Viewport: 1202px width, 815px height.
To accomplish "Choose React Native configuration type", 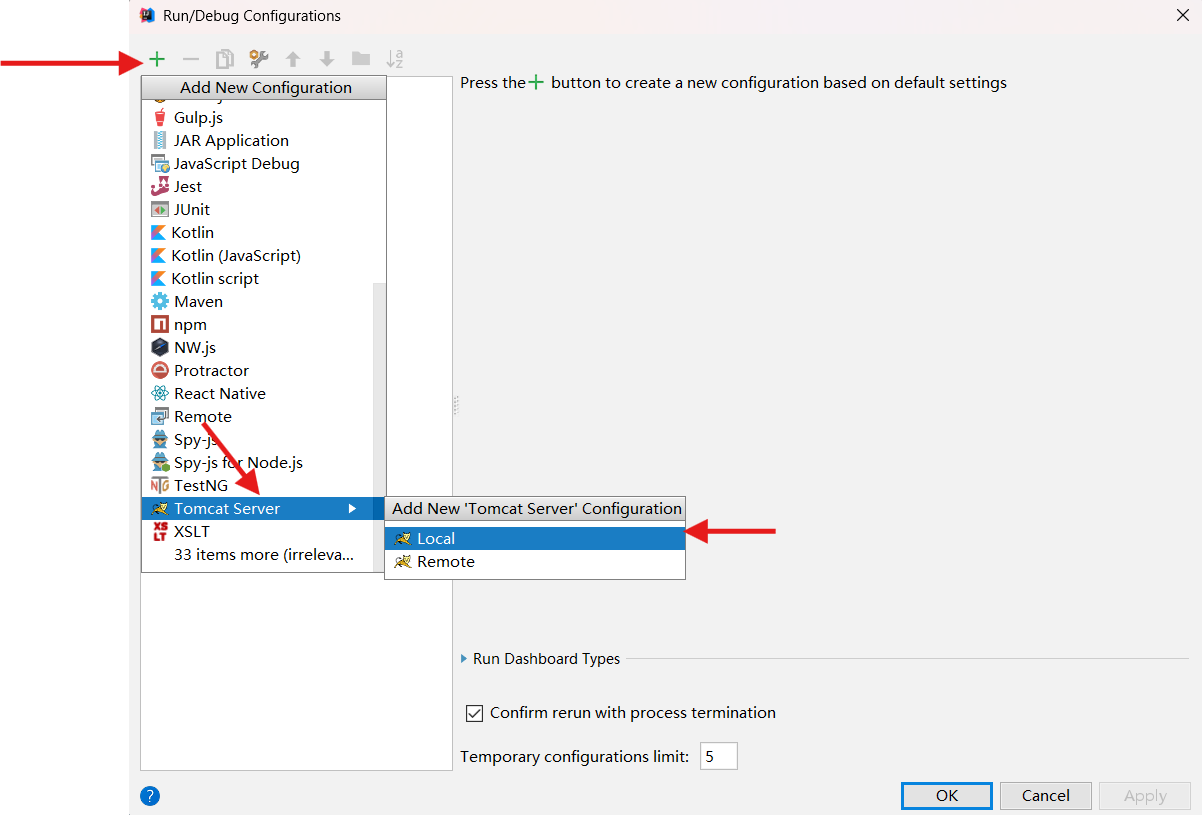I will click(x=258, y=393).
